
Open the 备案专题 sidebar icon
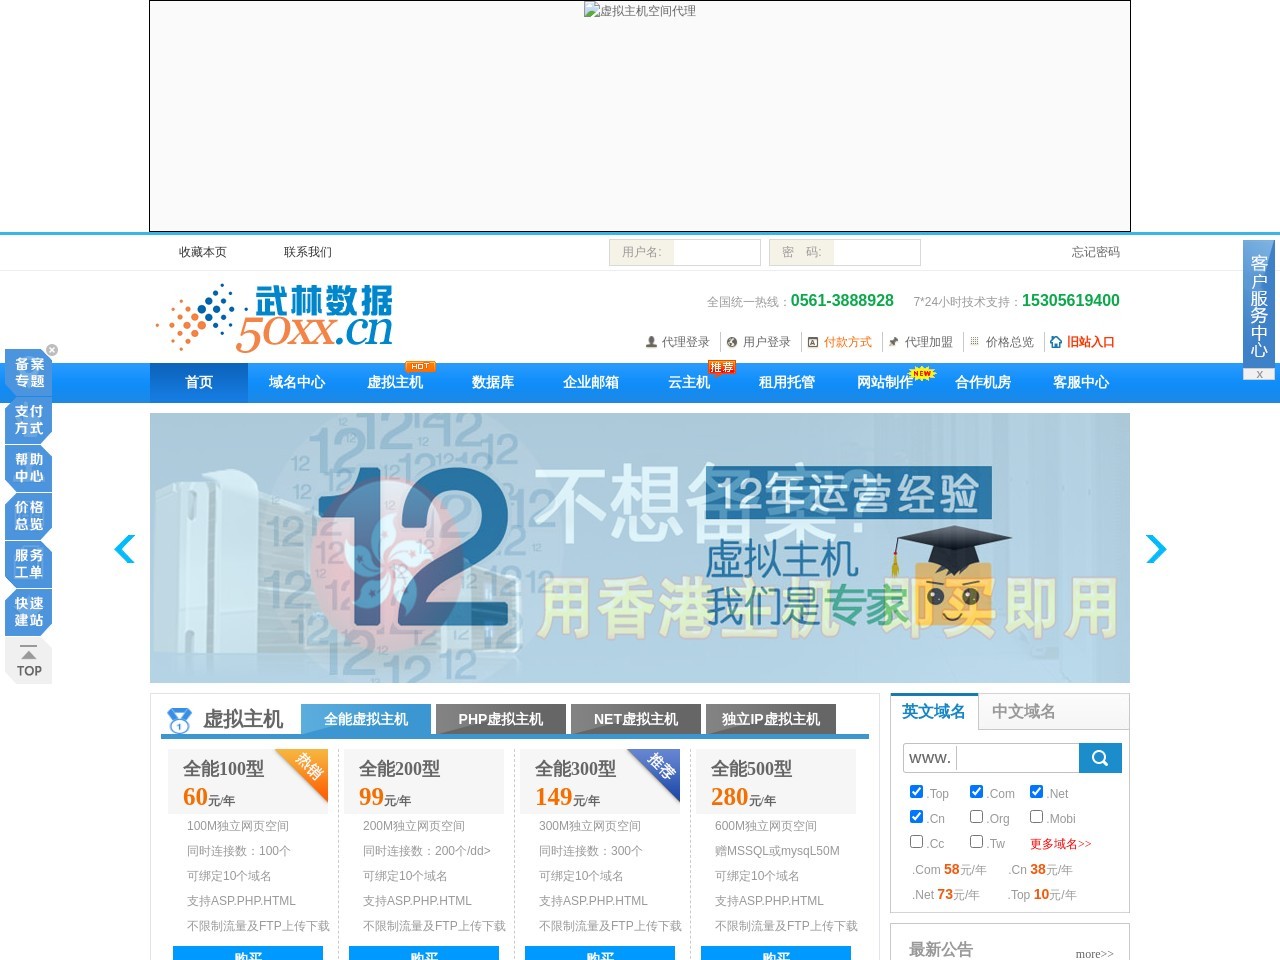(x=29, y=373)
